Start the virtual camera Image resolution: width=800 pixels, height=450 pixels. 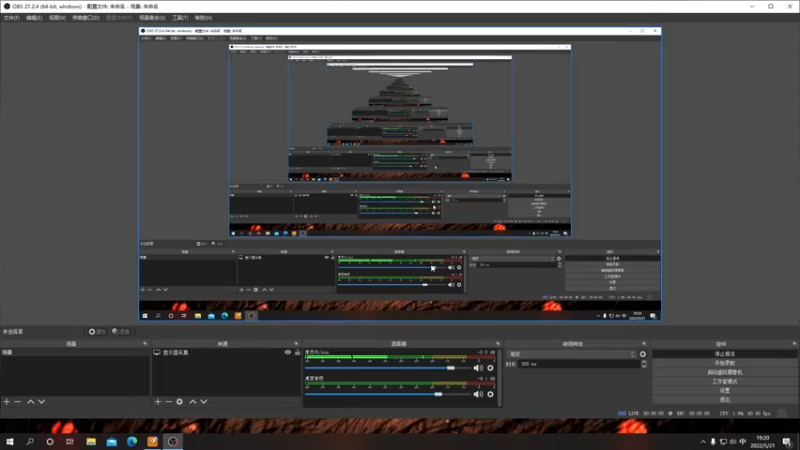point(724,372)
